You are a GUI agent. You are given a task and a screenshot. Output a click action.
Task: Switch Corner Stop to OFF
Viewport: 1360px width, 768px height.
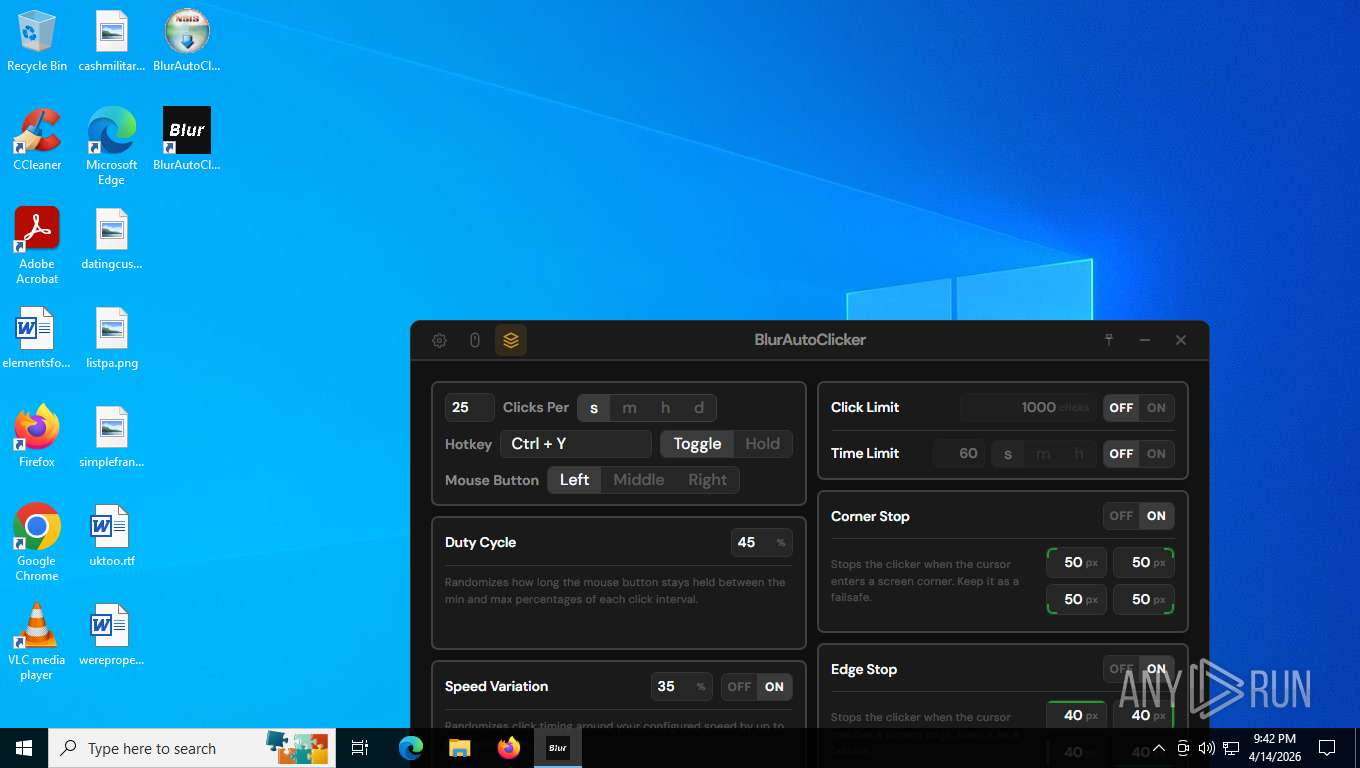coord(1121,516)
